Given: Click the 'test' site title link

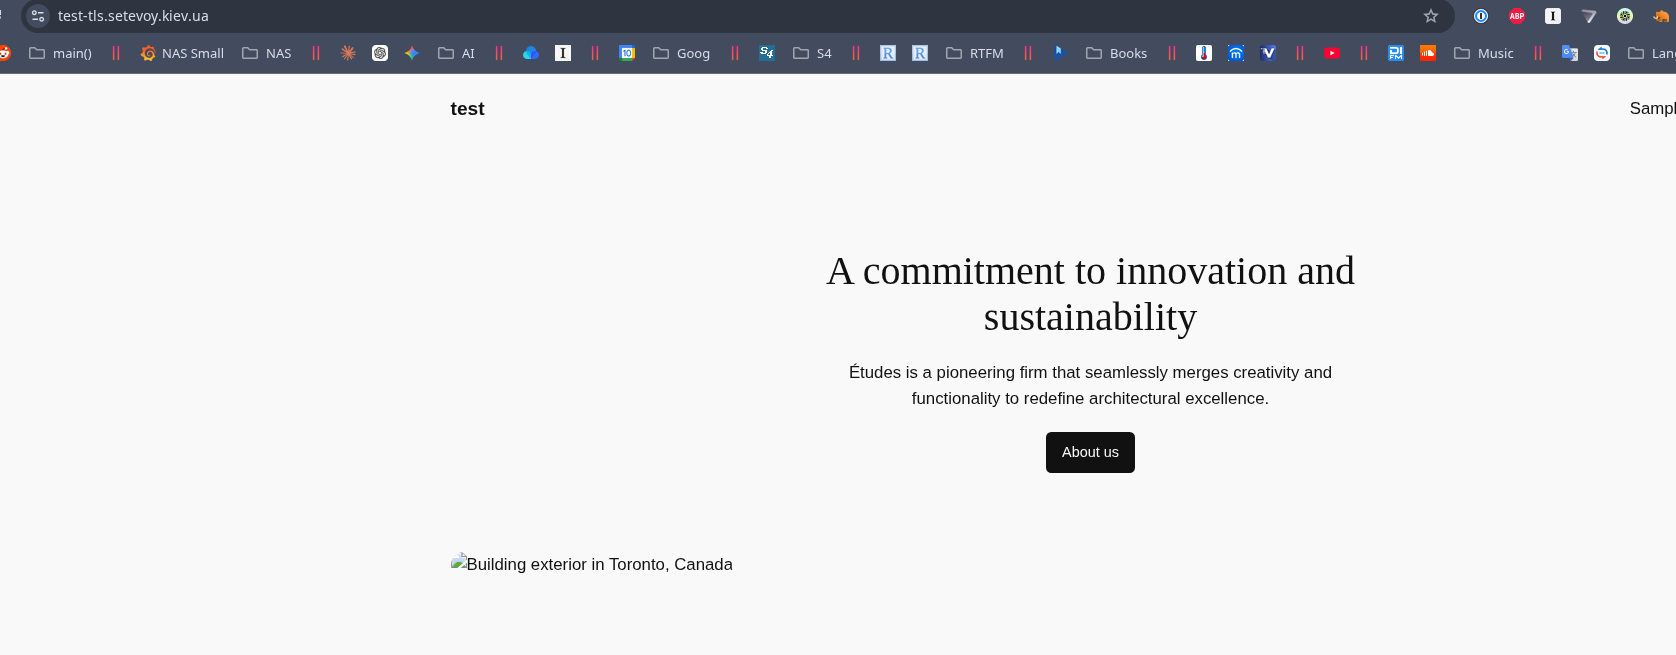Looking at the screenshot, I should (x=467, y=109).
